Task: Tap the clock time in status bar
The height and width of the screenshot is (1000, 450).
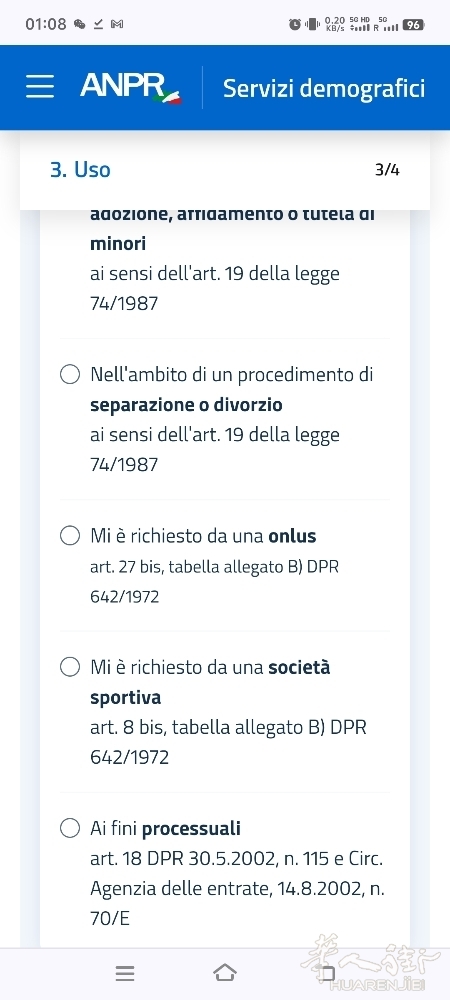Action: pyautogui.click(x=46, y=24)
